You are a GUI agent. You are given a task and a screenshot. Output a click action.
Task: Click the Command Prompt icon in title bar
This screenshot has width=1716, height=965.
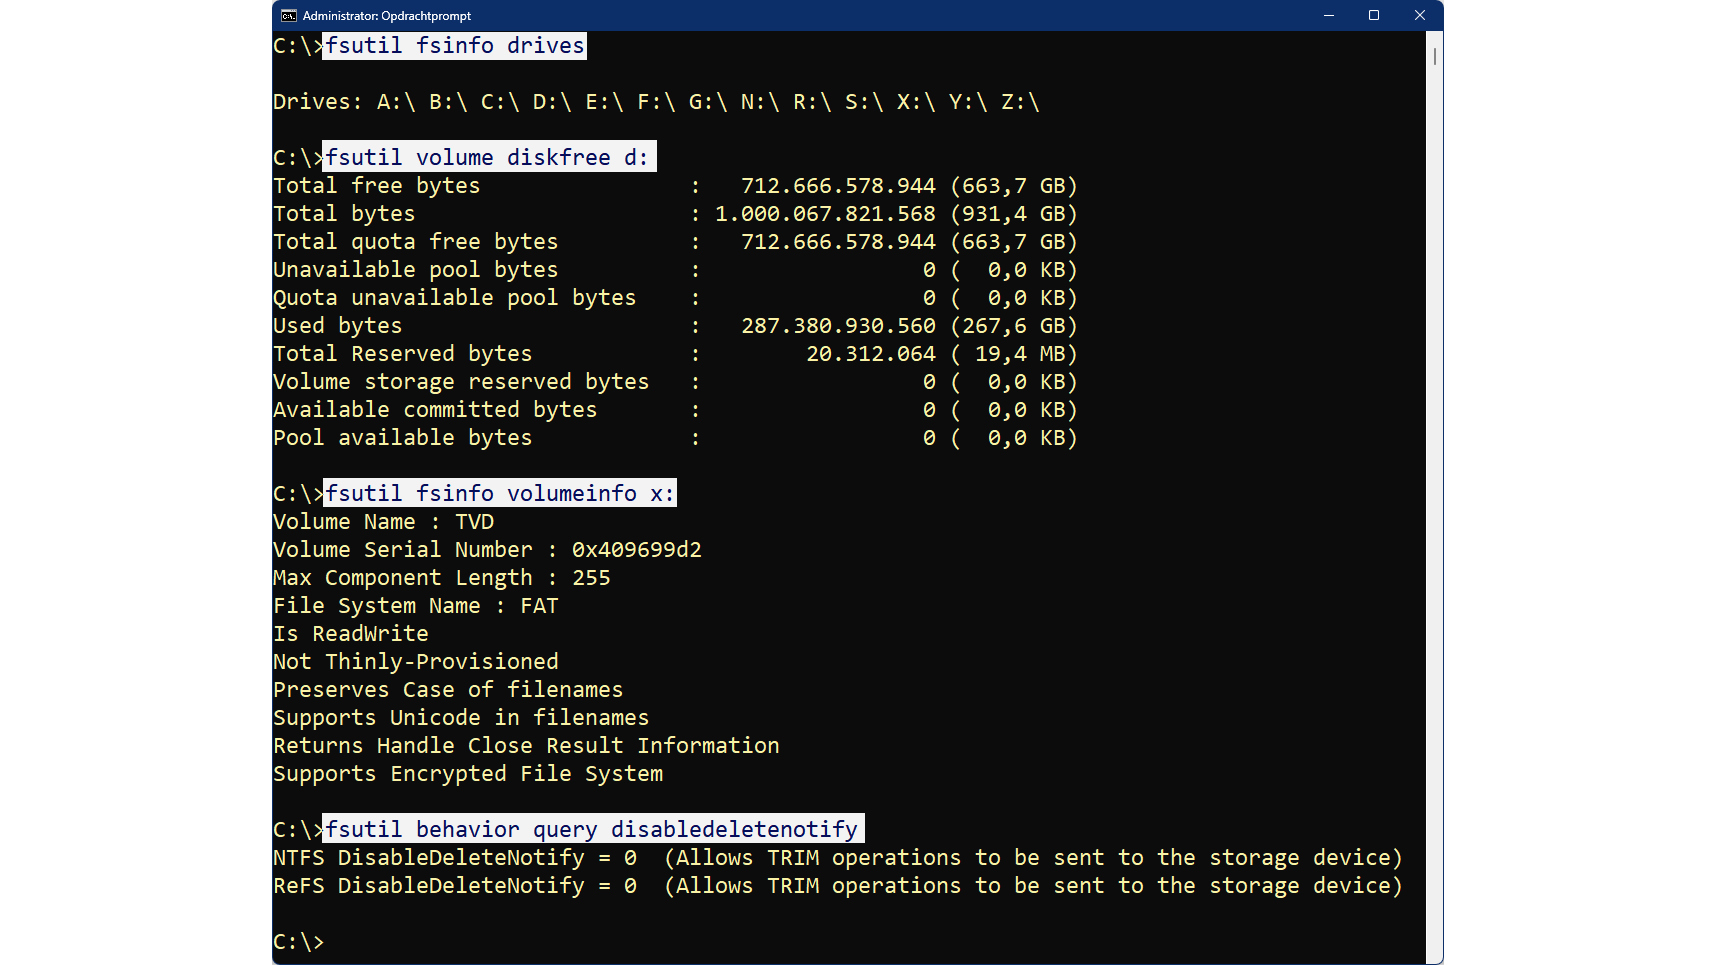(x=289, y=16)
